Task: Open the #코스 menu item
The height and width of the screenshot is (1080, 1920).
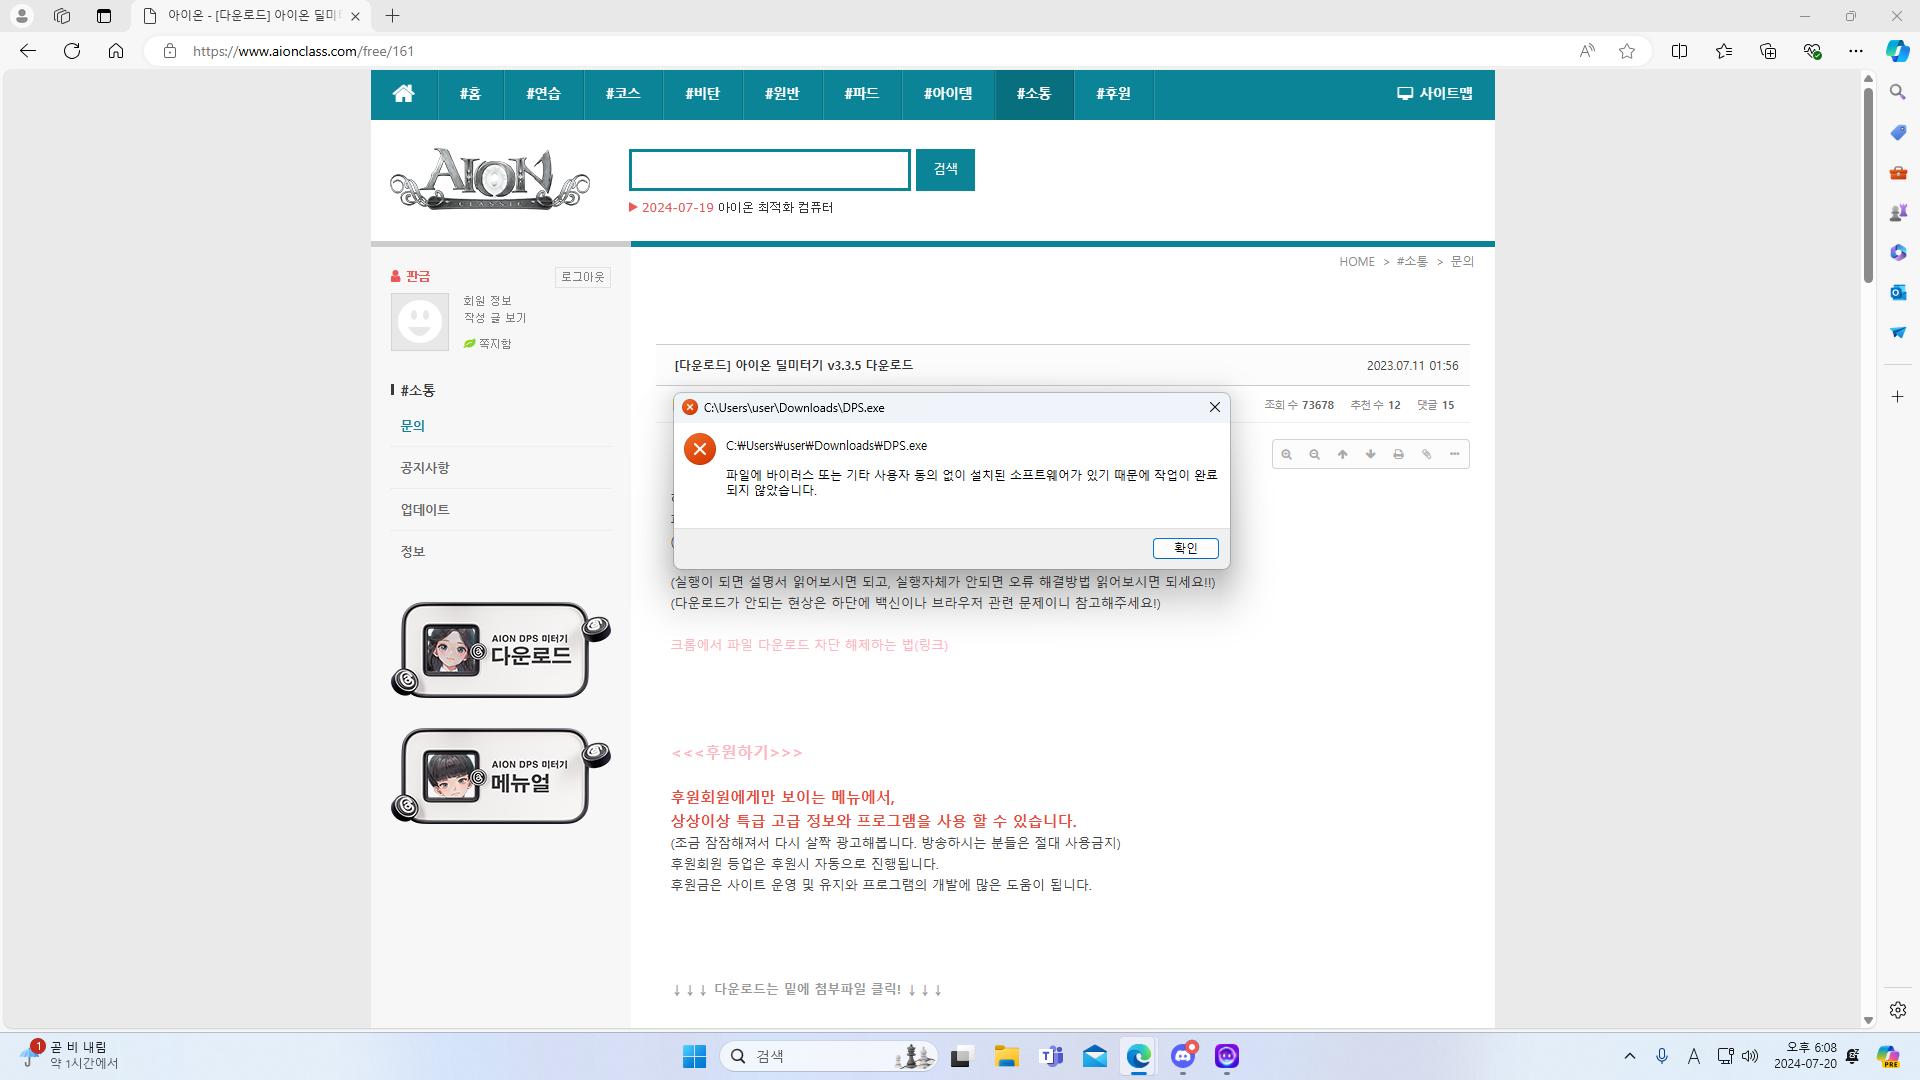Action: (x=623, y=94)
